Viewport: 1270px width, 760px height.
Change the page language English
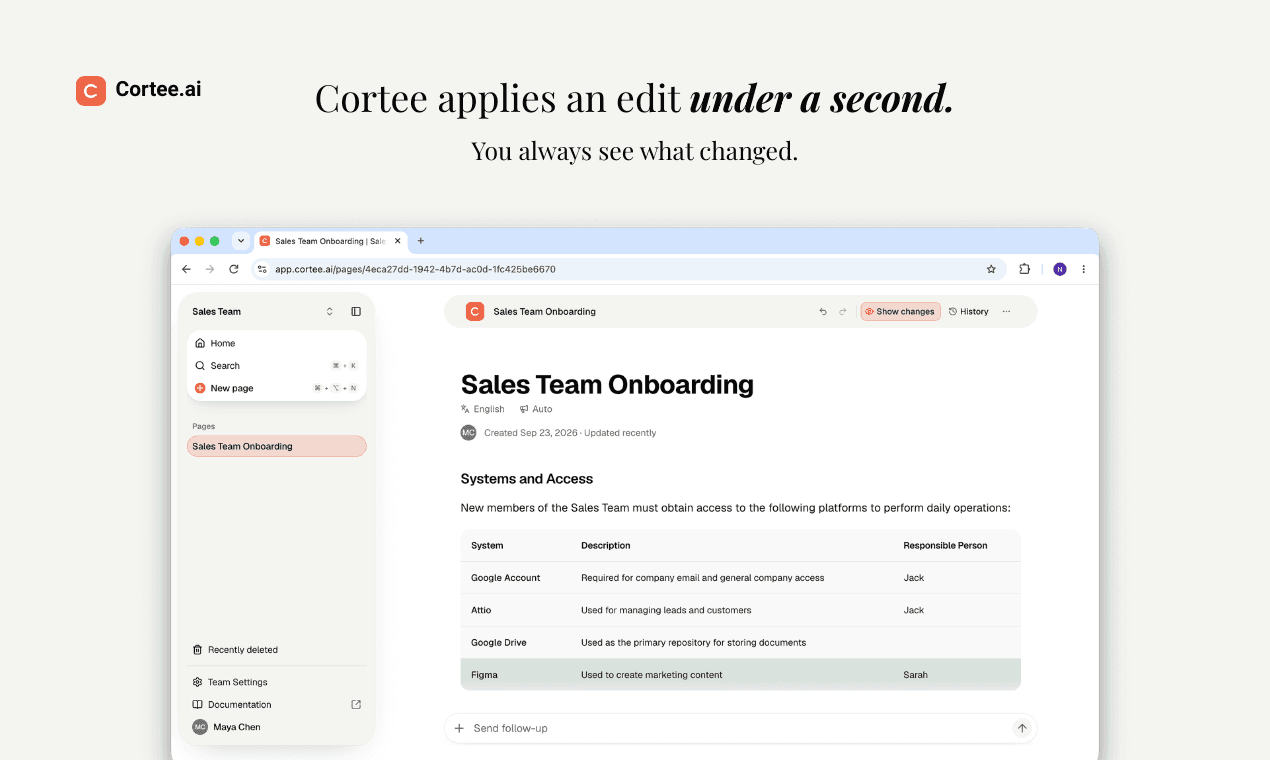483,409
